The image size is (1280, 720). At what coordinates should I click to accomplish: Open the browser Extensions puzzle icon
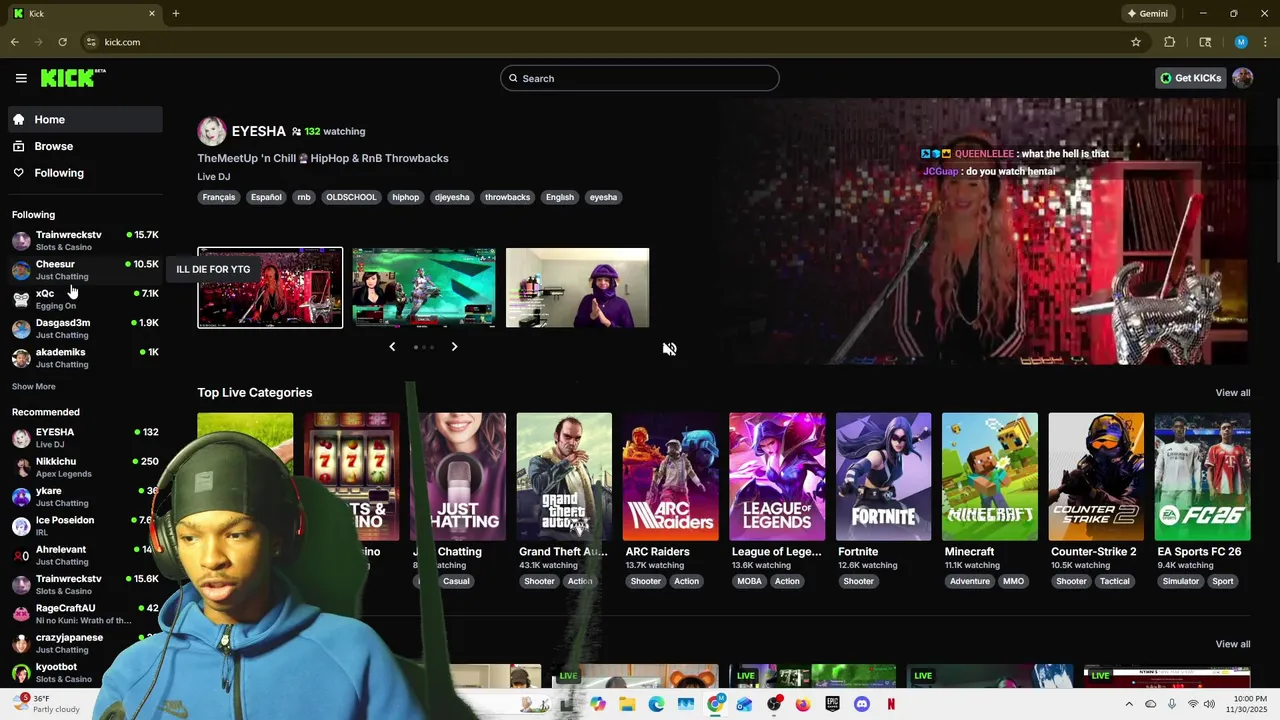coord(1170,42)
